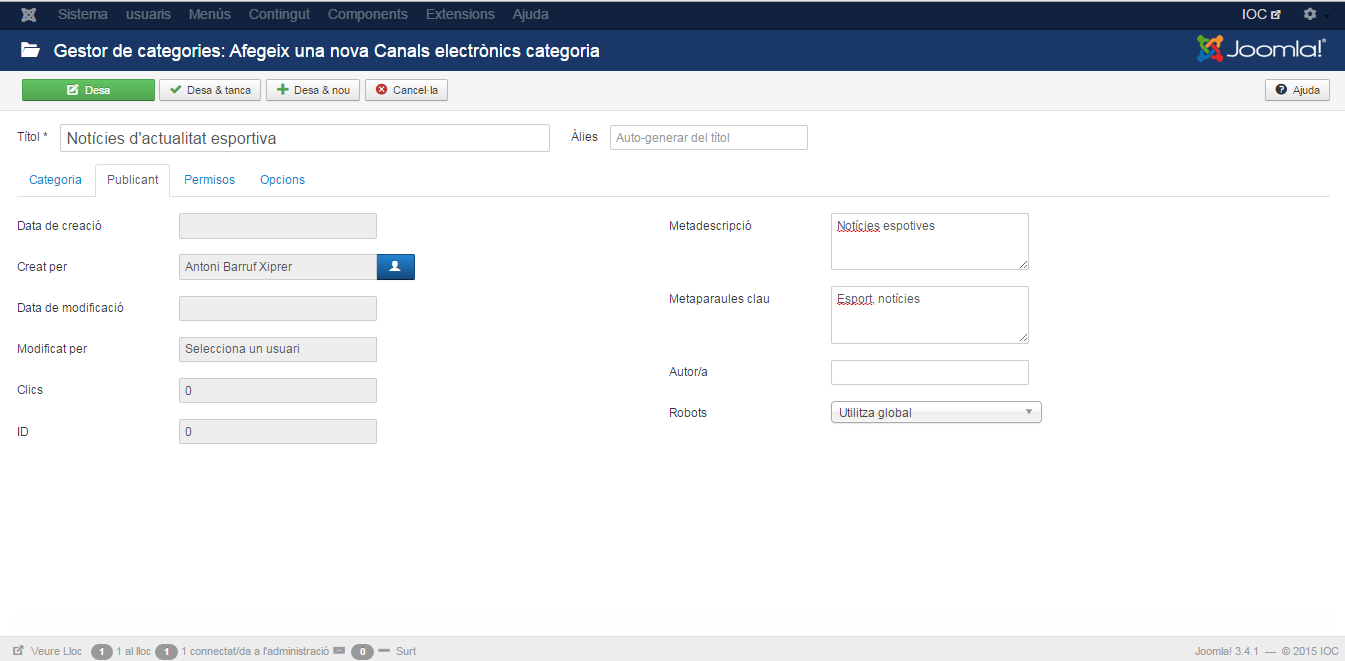Click the Joomla logo icon in top bar
Image resolution: width=1345 pixels, height=661 pixels.
pos(29,15)
